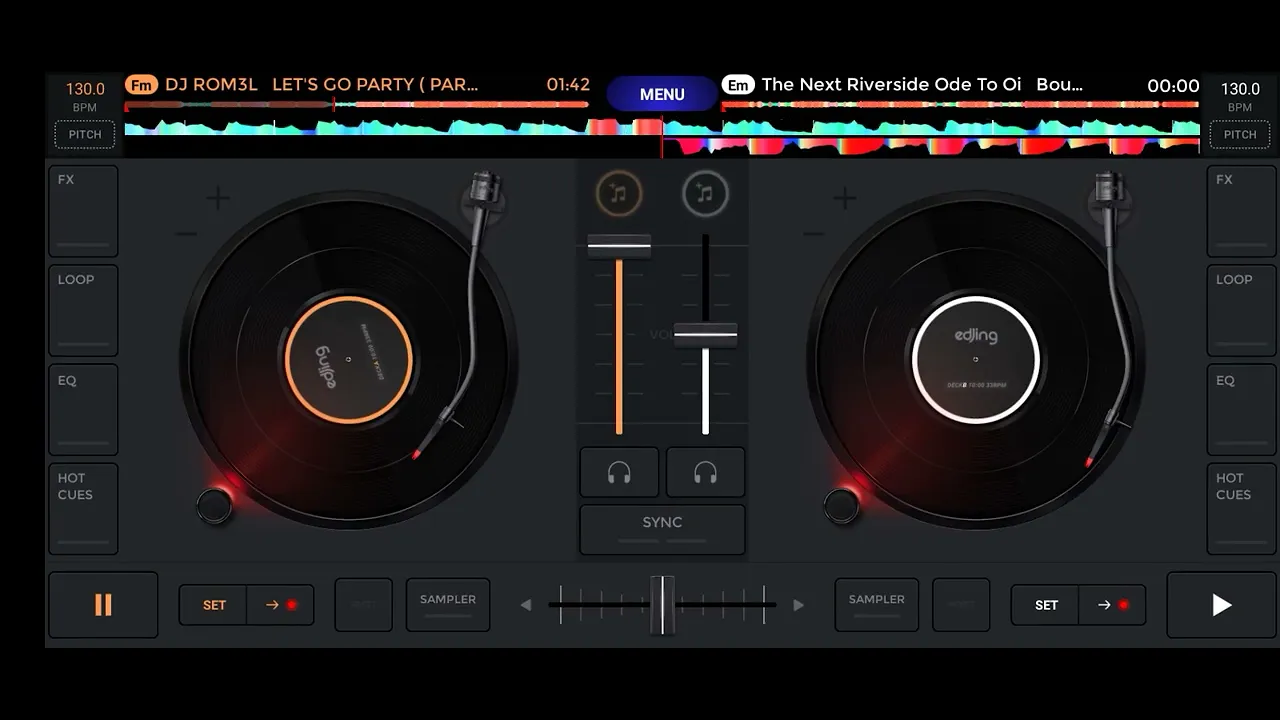Open right deck SAMPLER

pyautogui.click(x=877, y=605)
